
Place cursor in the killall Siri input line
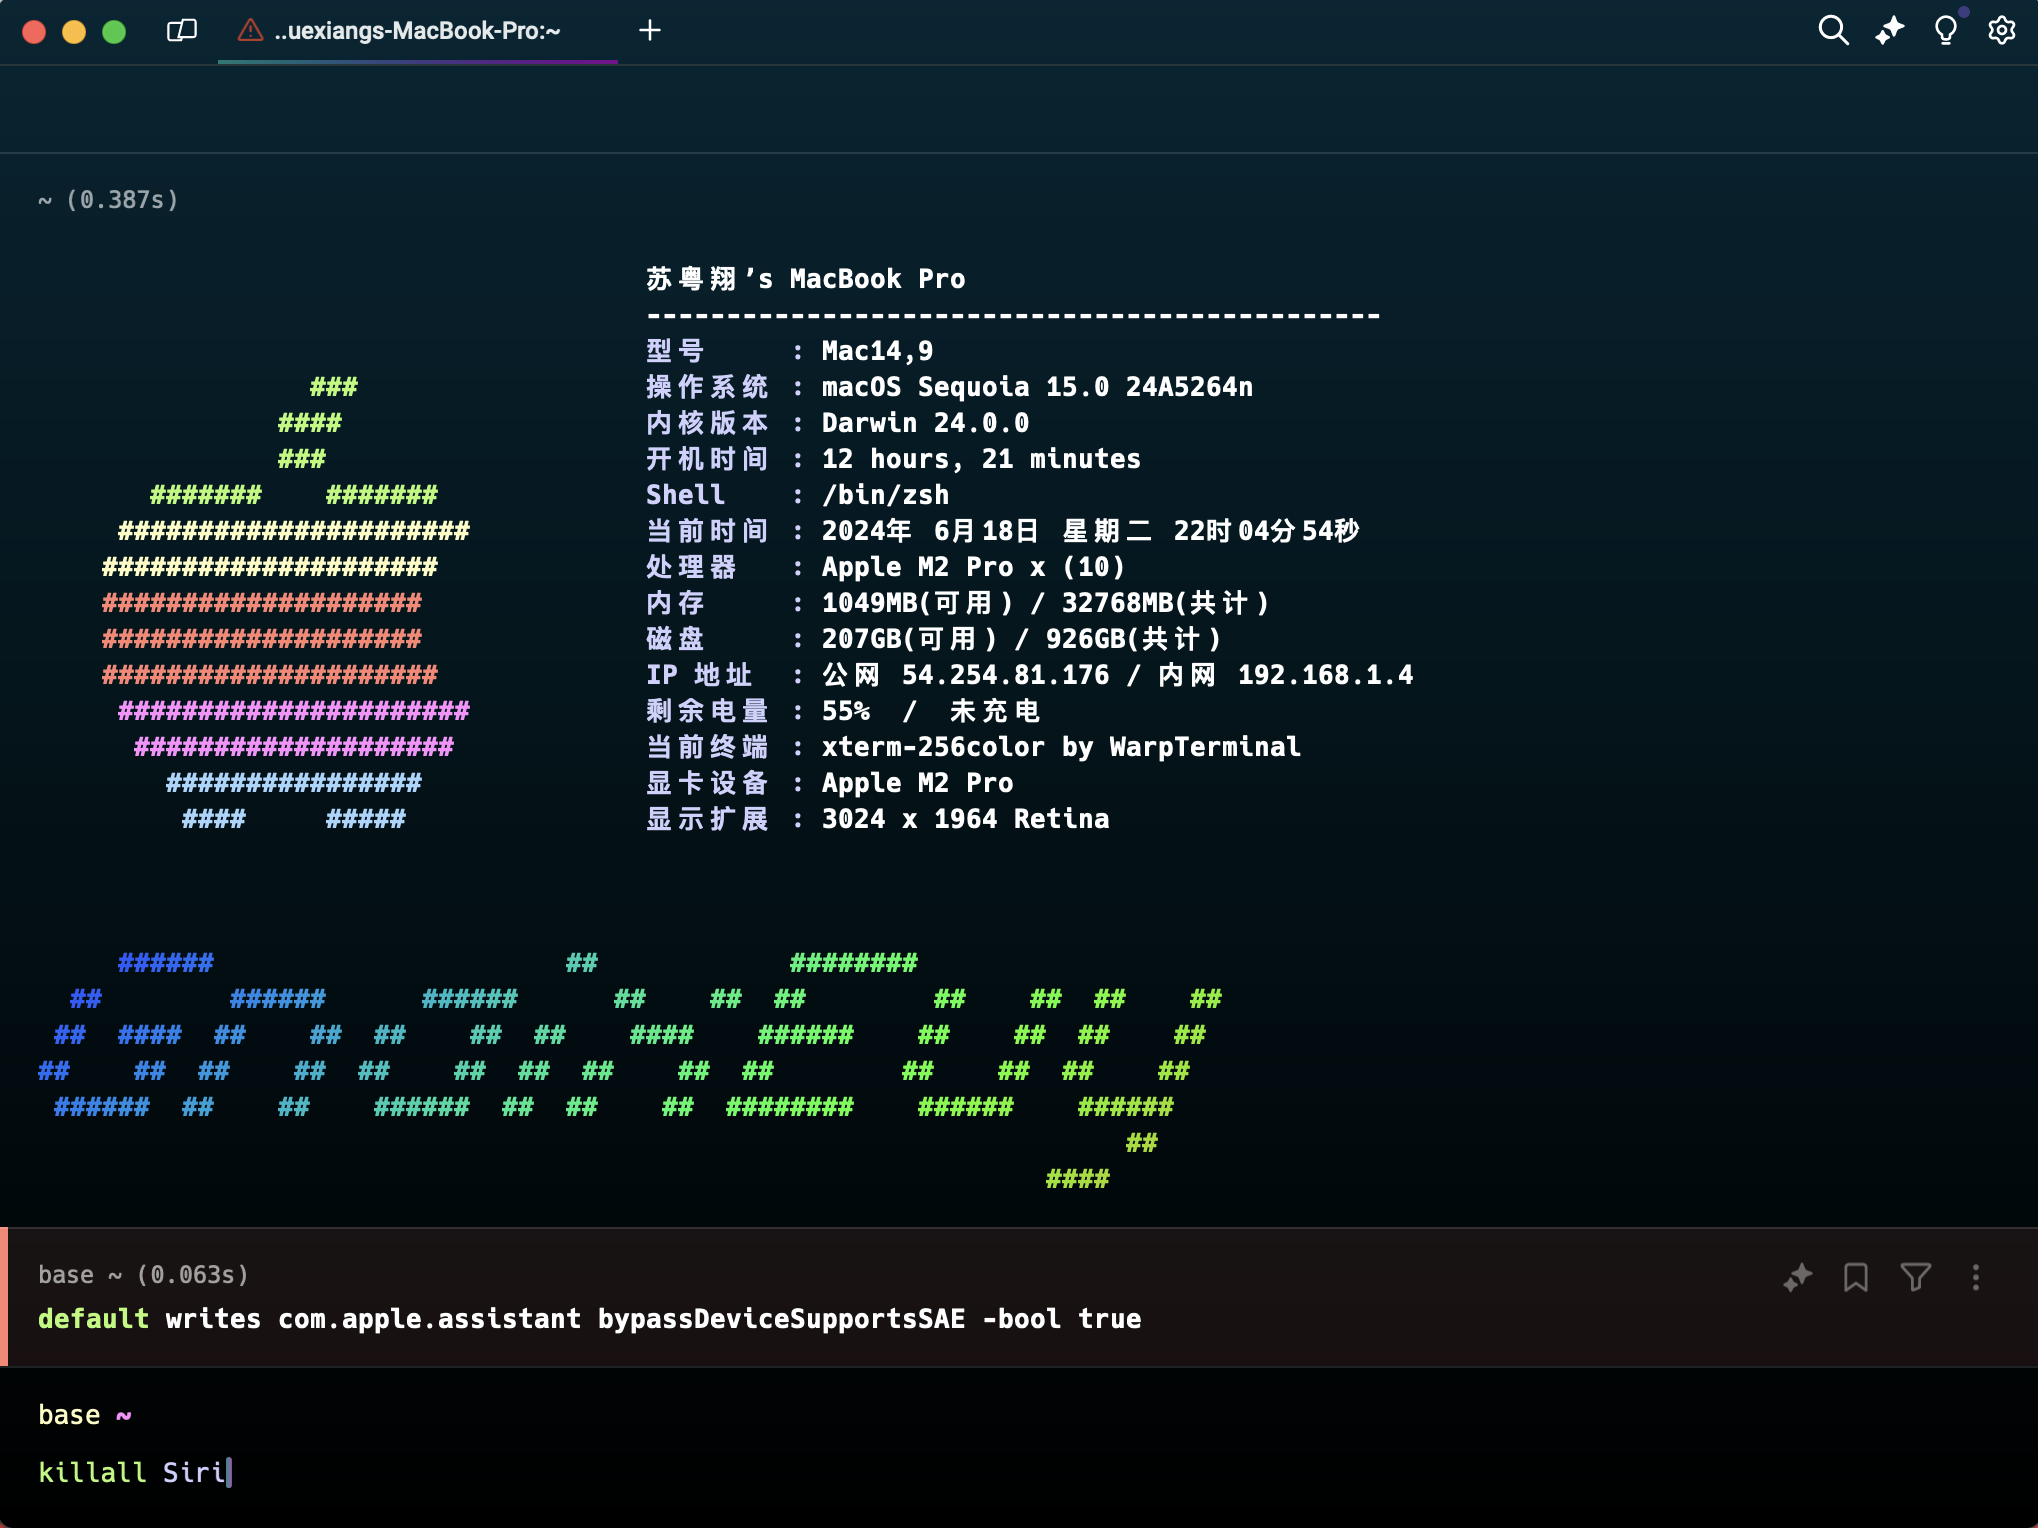pyautogui.click(x=134, y=1472)
